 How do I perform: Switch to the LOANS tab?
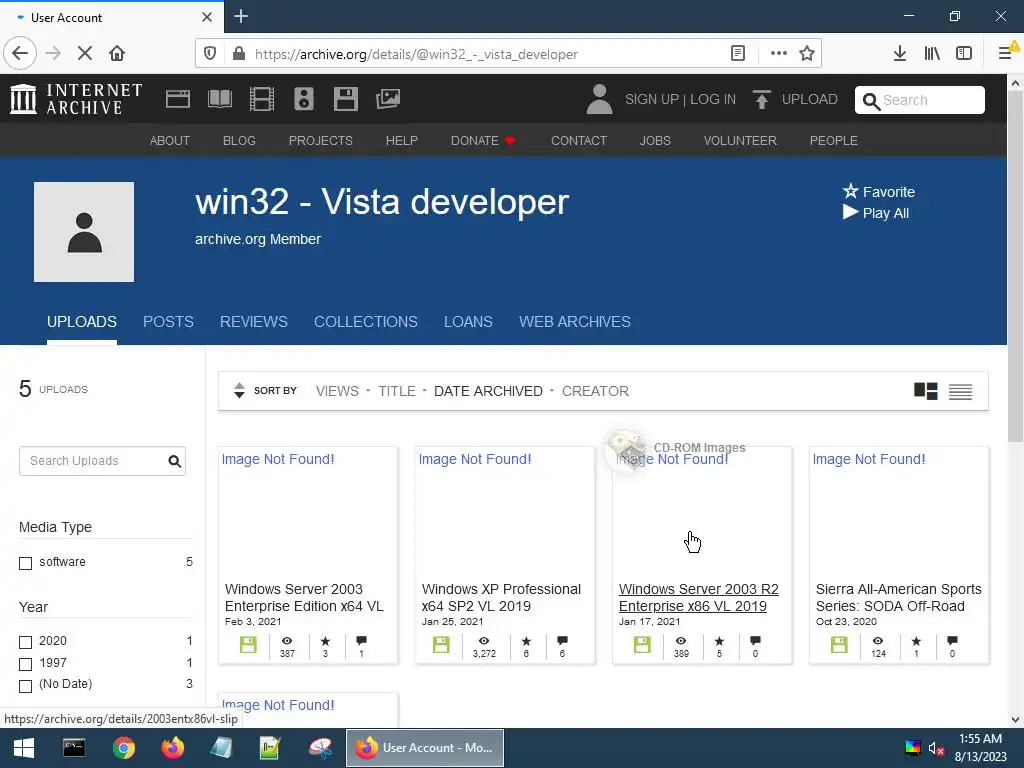(468, 322)
